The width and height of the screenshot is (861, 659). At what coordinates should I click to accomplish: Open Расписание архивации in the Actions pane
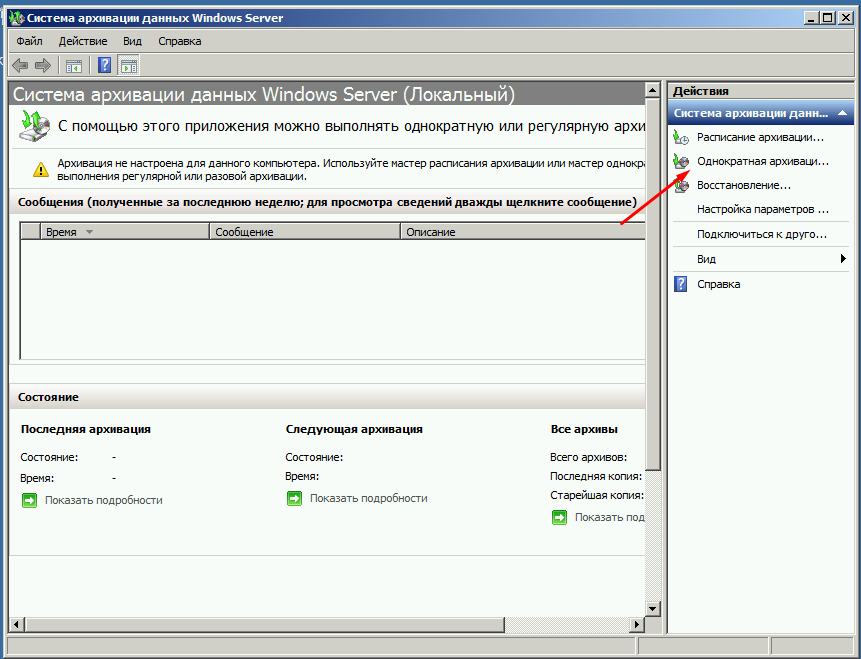click(759, 137)
